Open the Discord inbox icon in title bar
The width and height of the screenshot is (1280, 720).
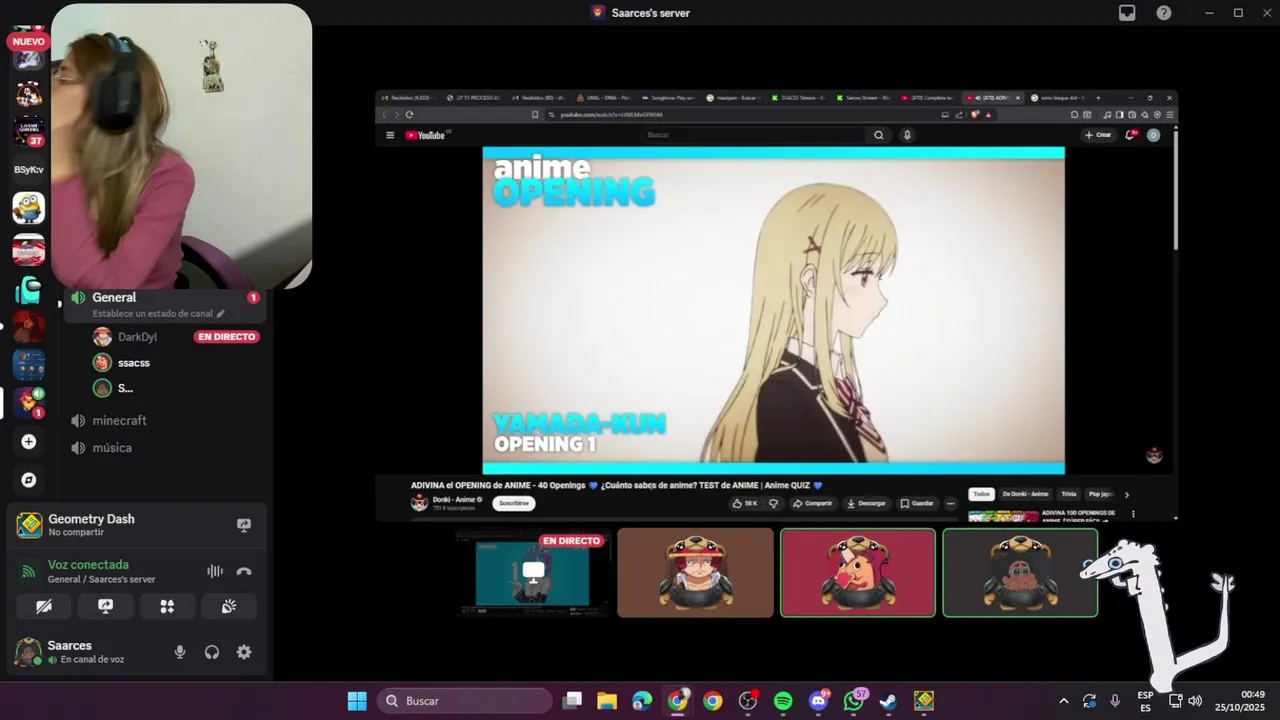pos(1127,13)
